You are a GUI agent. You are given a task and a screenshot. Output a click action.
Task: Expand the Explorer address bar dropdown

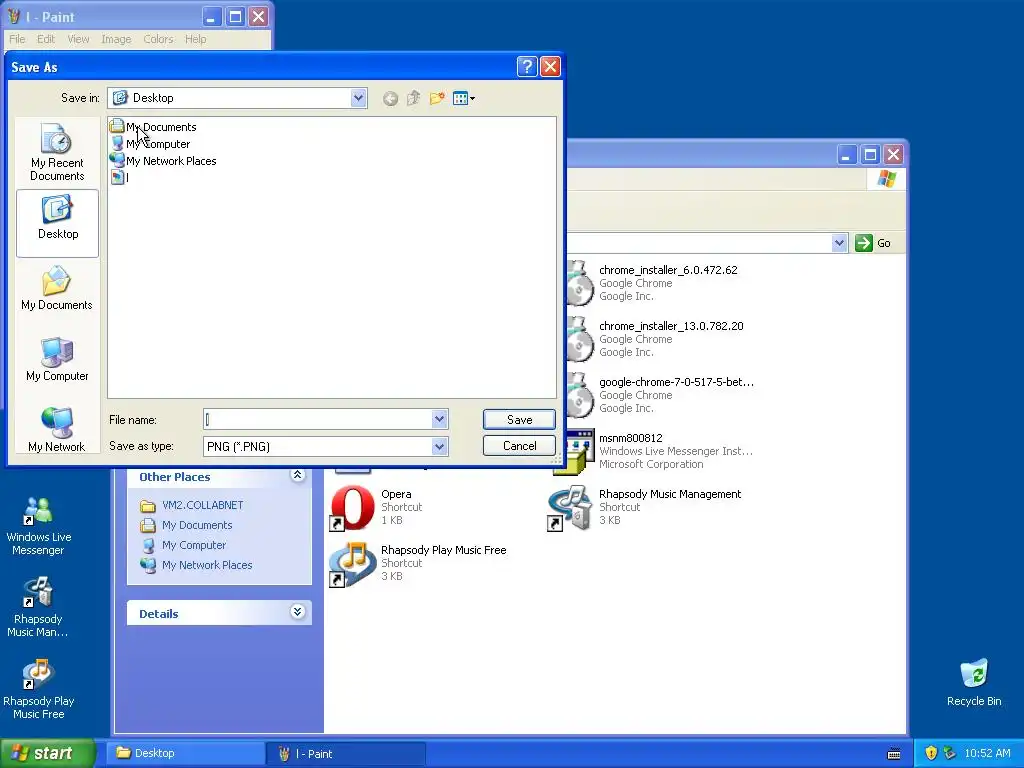pyautogui.click(x=839, y=243)
